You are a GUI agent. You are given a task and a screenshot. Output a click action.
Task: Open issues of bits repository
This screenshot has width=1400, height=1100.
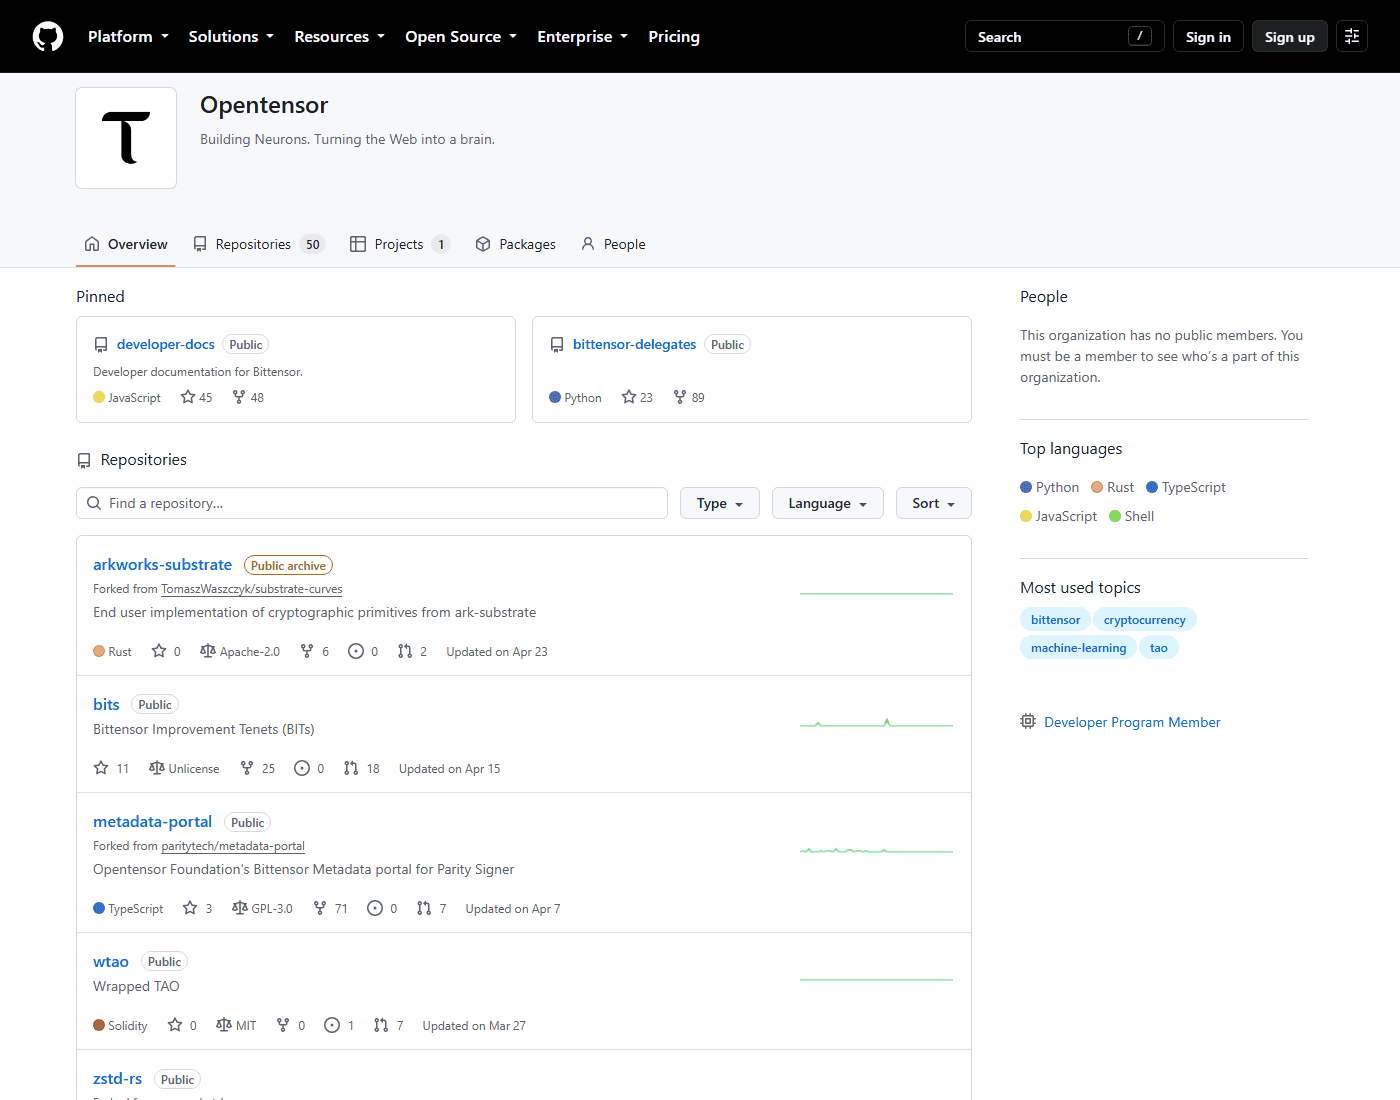(x=309, y=768)
